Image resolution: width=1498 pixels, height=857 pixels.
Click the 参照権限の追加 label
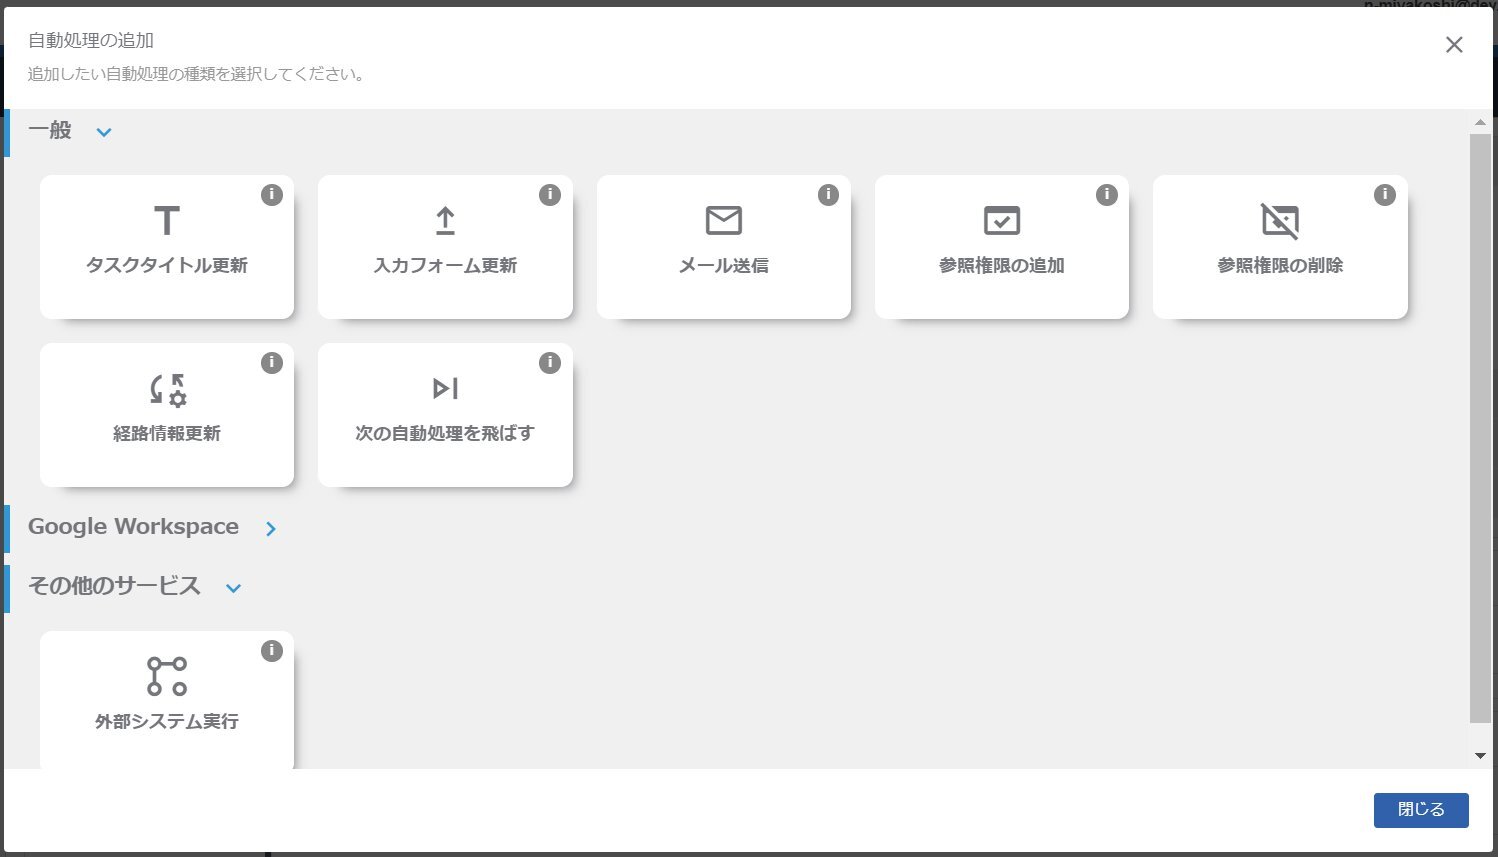coord(1002,266)
